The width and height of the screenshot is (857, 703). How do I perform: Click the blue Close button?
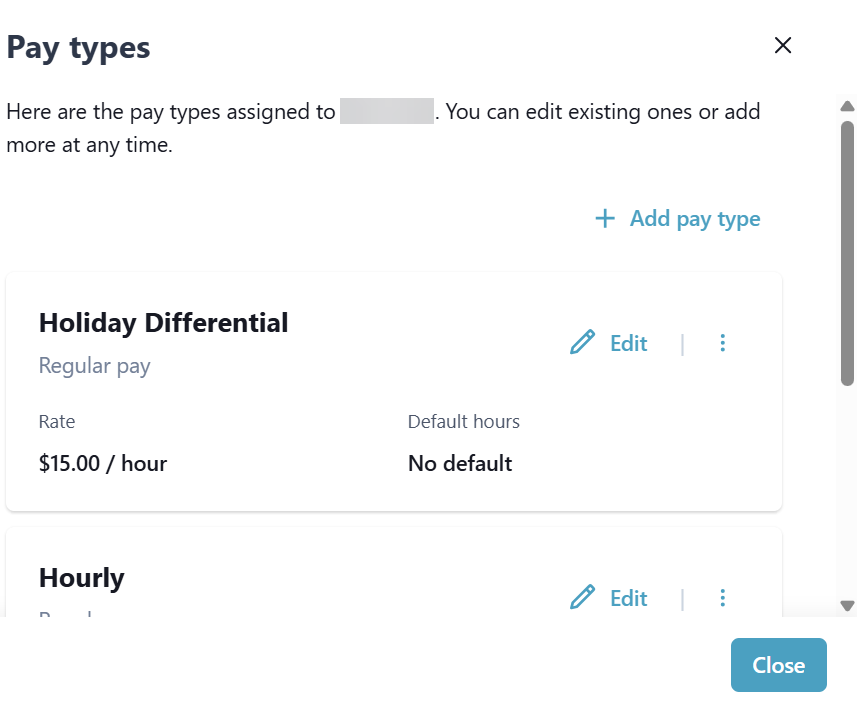(x=778, y=665)
